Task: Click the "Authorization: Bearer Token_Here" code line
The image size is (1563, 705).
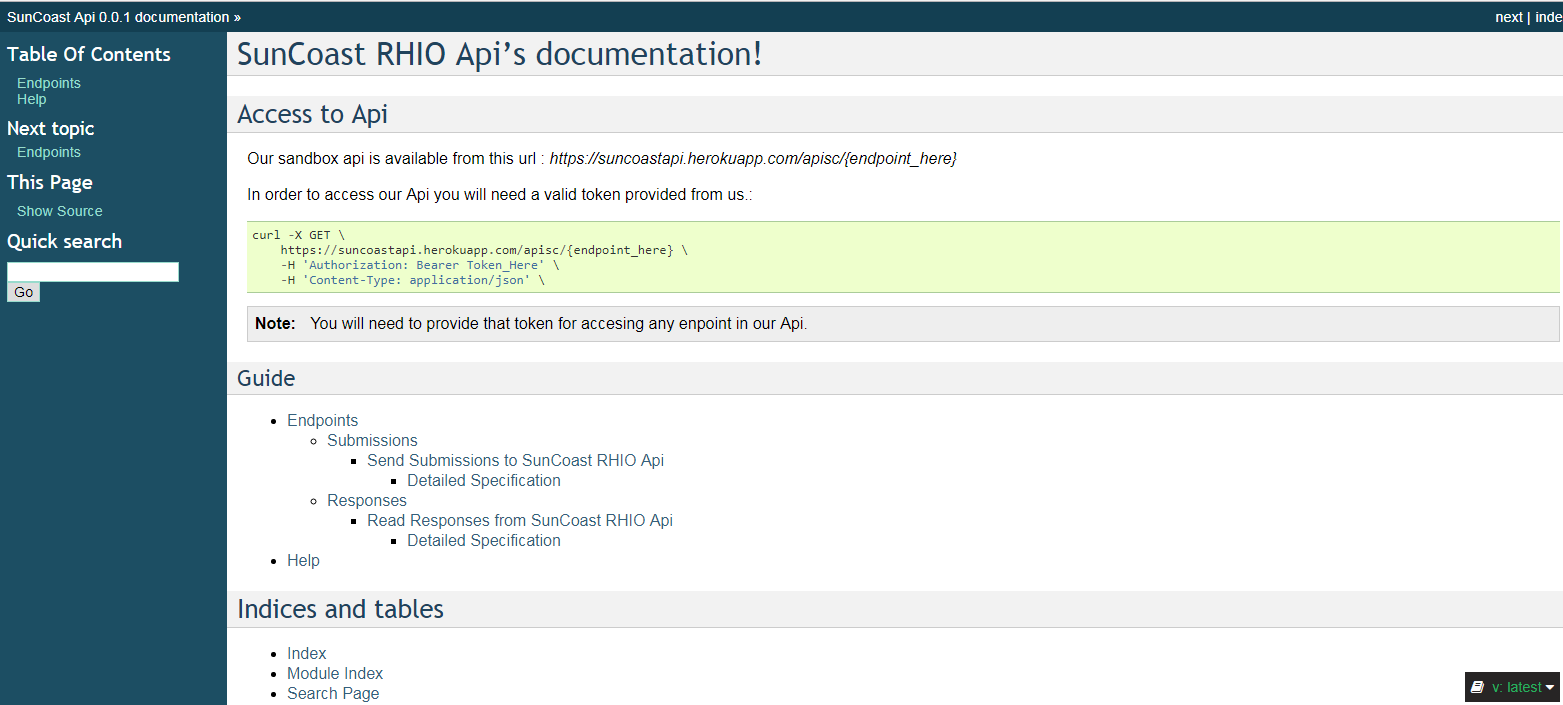Action: (x=420, y=265)
